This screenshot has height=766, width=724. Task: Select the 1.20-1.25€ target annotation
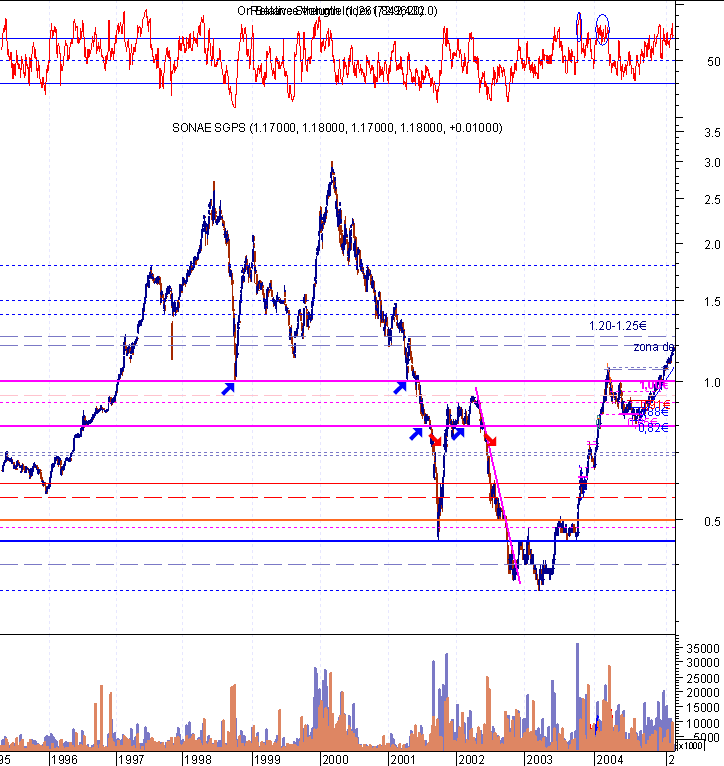click(618, 326)
